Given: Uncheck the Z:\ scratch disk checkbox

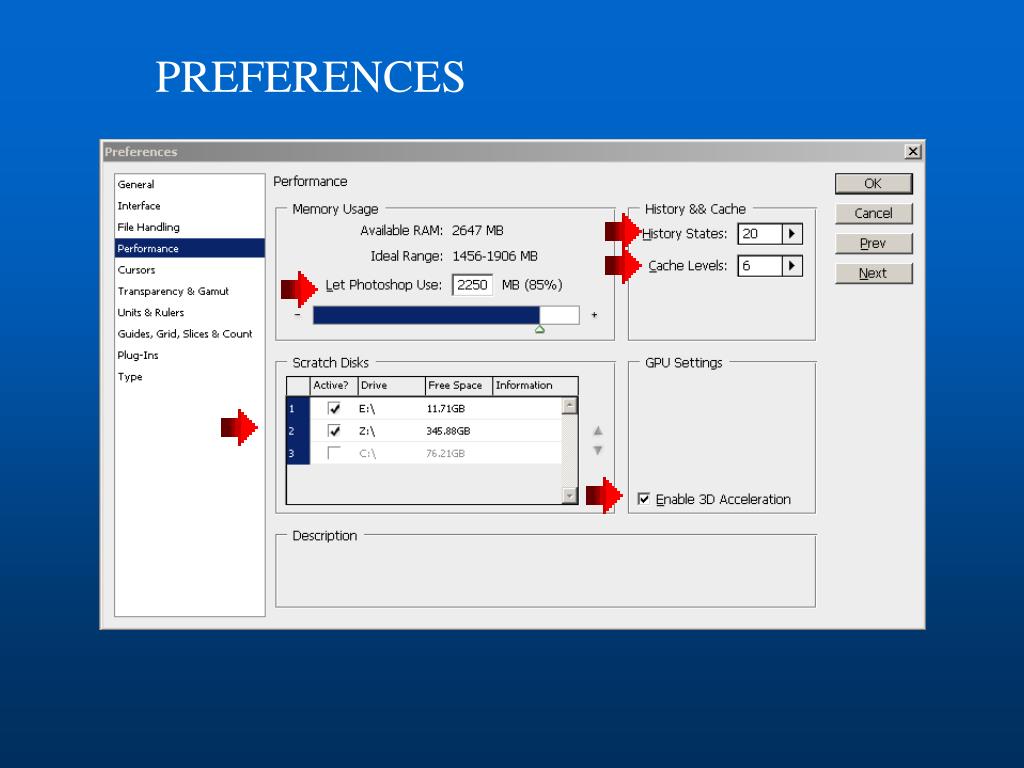Looking at the screenshot, I should (x=334, y=430).
